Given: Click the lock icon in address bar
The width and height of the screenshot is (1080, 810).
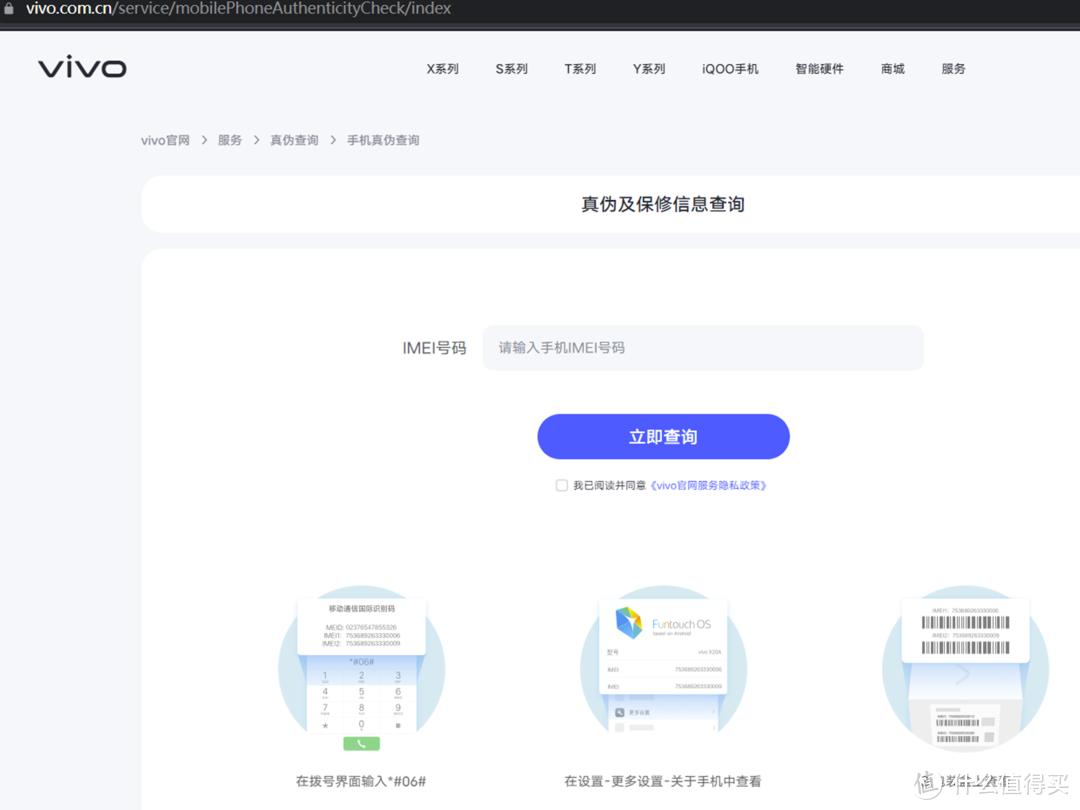Looking at the screenshot, I should tap(9, 9).
